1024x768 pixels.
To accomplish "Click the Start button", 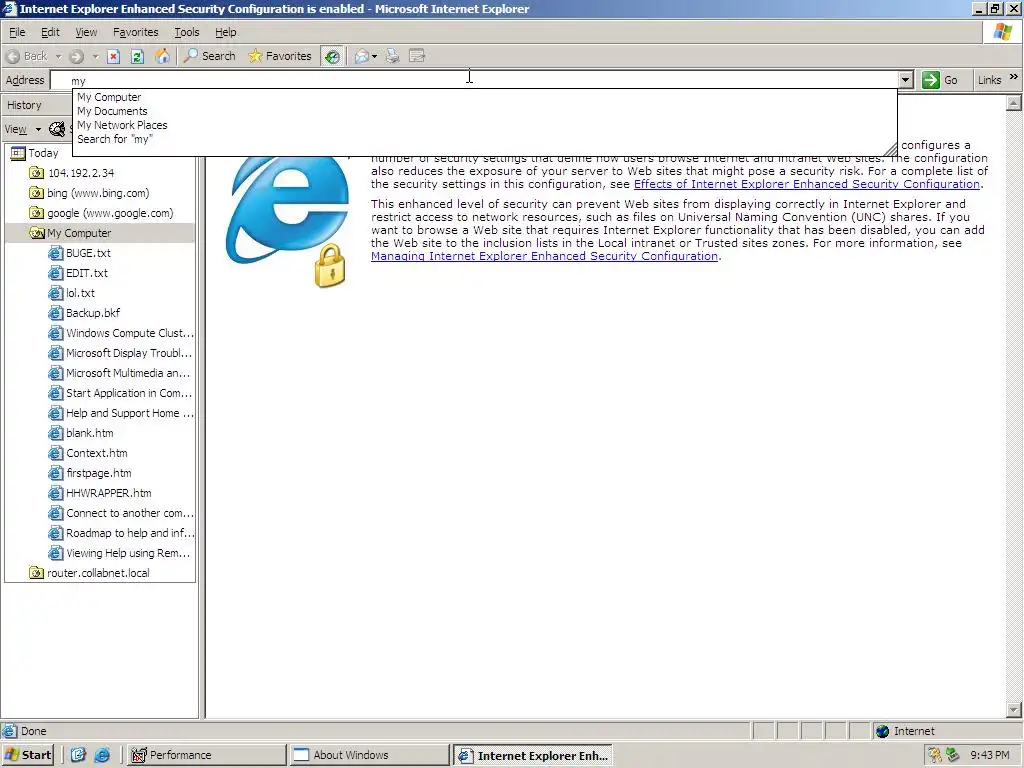I will click(27, 755).
